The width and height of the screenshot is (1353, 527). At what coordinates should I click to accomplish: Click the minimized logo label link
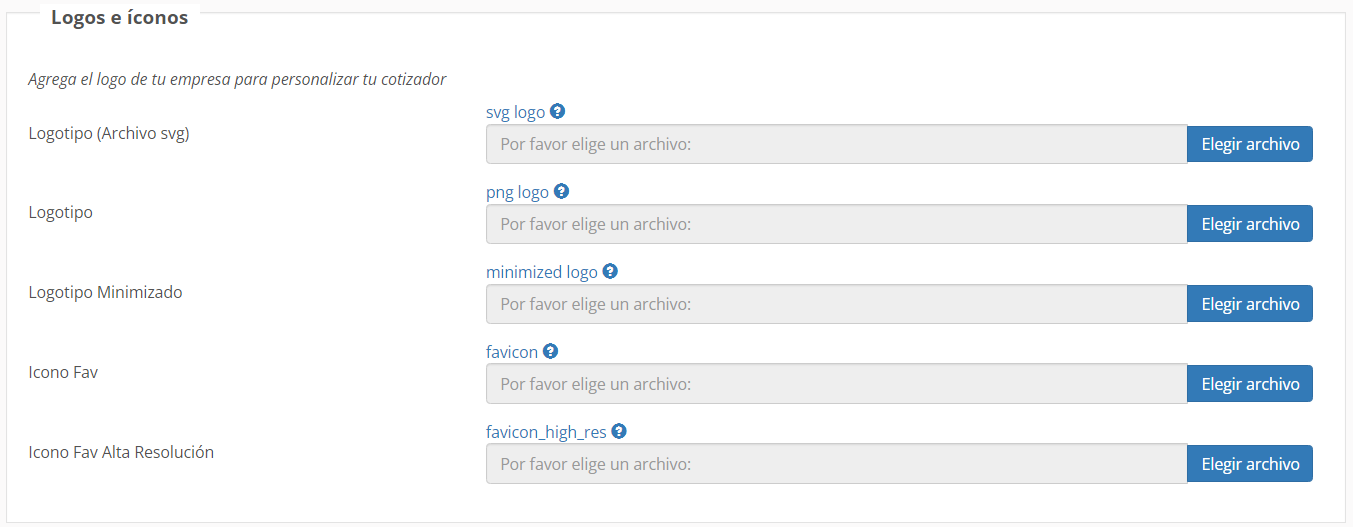pos(542,272)
